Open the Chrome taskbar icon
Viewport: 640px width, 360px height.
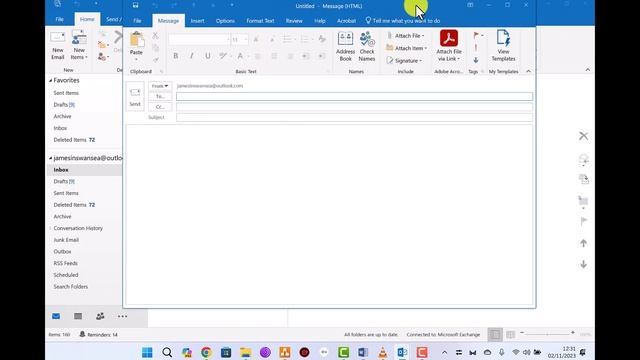tap(206, 352)
